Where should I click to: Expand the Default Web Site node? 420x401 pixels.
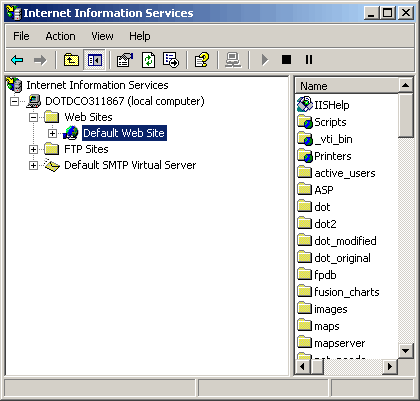pyautogui.click(x=52, y=133)
